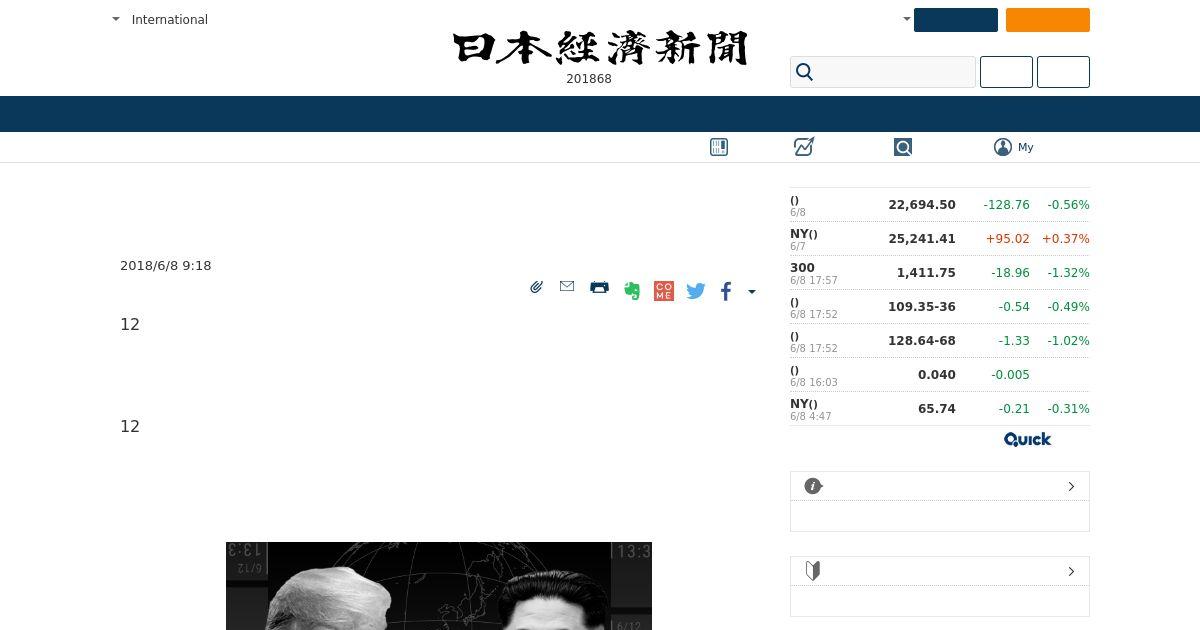Click the QUICK logo
Image resolution: width=1200 pixels, height=630 pixels.
pyautogui.click(x=1028, y=439)
